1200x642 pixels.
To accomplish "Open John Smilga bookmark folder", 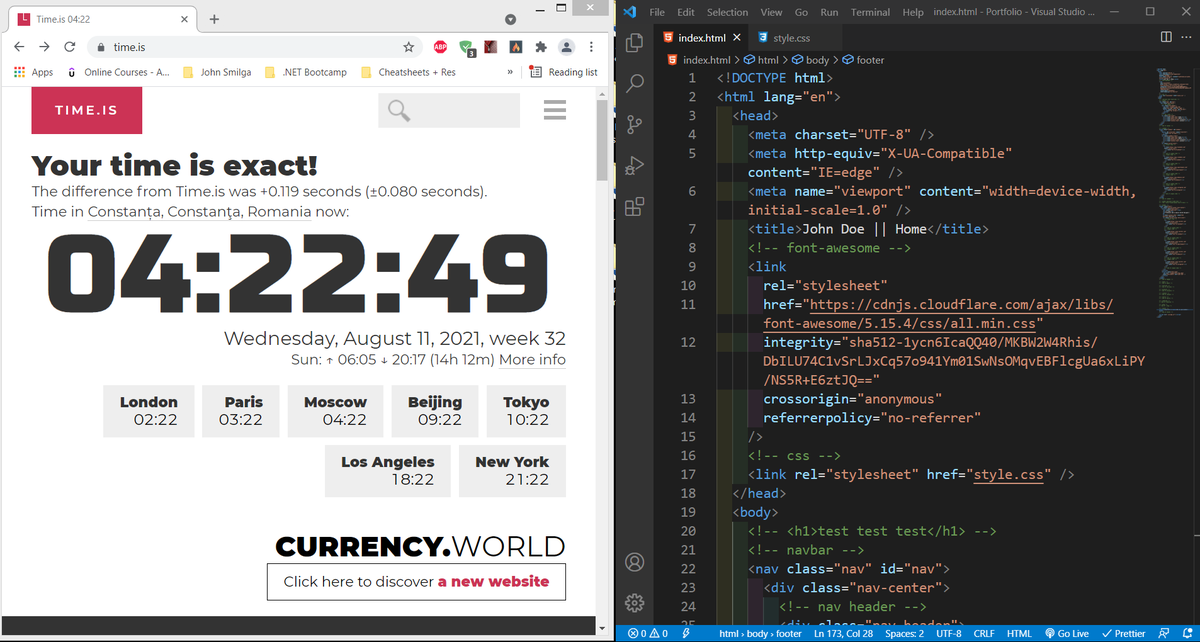I will (x=216, y=72).
